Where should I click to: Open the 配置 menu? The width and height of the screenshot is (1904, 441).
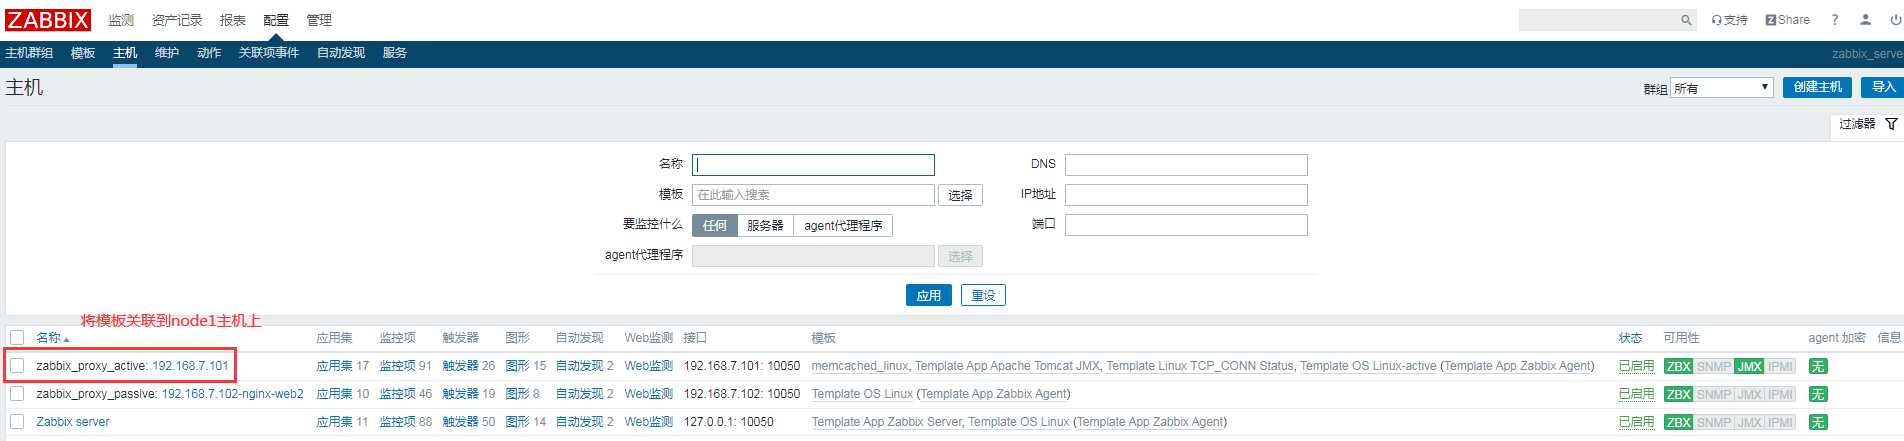pyautogui.click(x=276, y=20)
